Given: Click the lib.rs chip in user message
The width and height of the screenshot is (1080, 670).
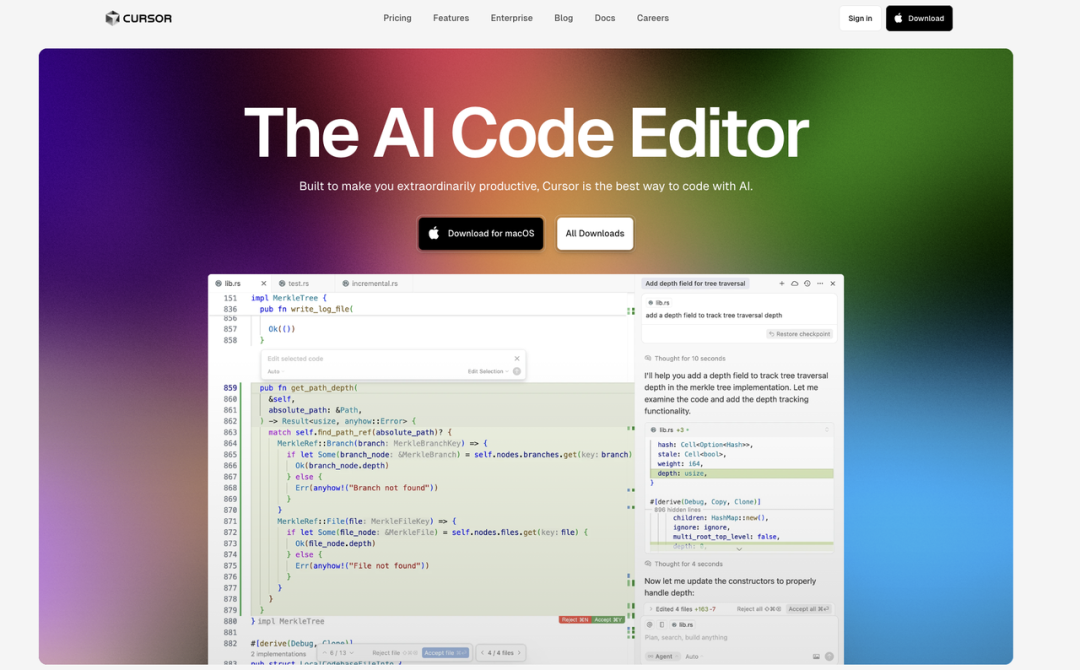Looking at the screenshot, I should tap(658, 302).
